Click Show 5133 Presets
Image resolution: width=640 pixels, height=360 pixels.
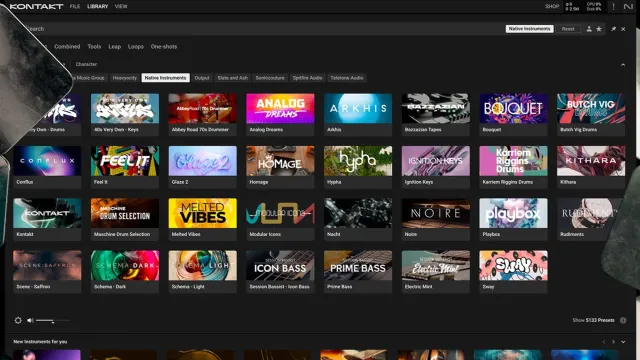pyautogui.click(x=593, y=320)
